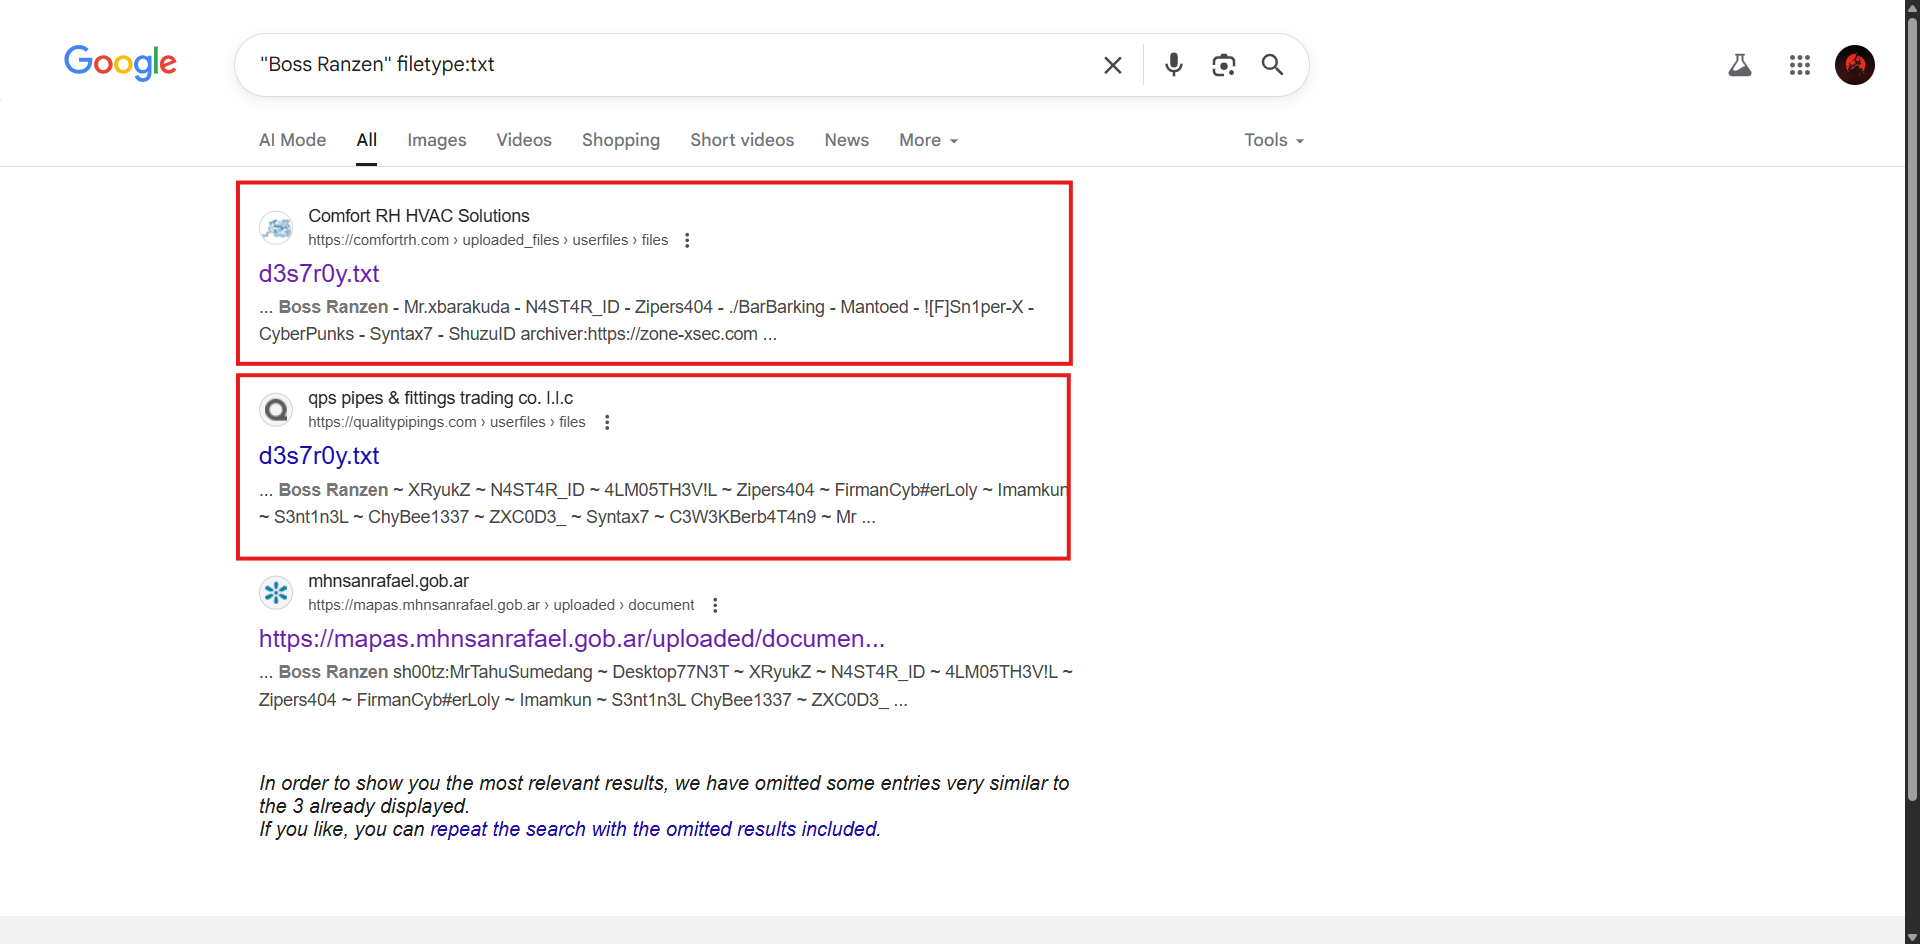Switch to the Images tab
Viewport: 1920px width, 944px height.
[437, 140]
